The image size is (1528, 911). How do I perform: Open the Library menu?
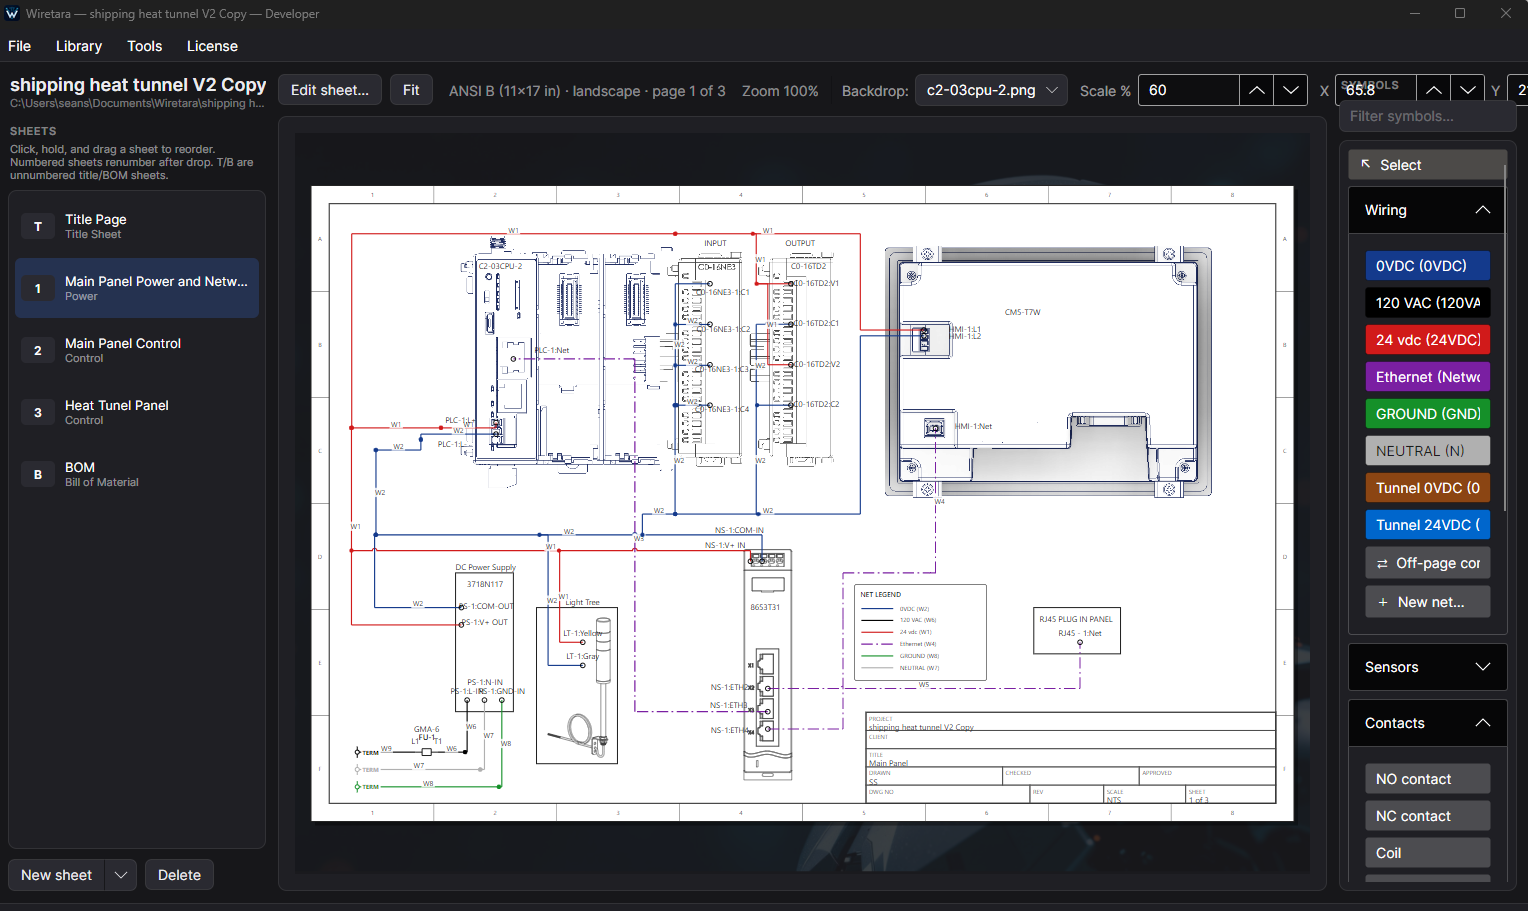(x=79, y=46)
